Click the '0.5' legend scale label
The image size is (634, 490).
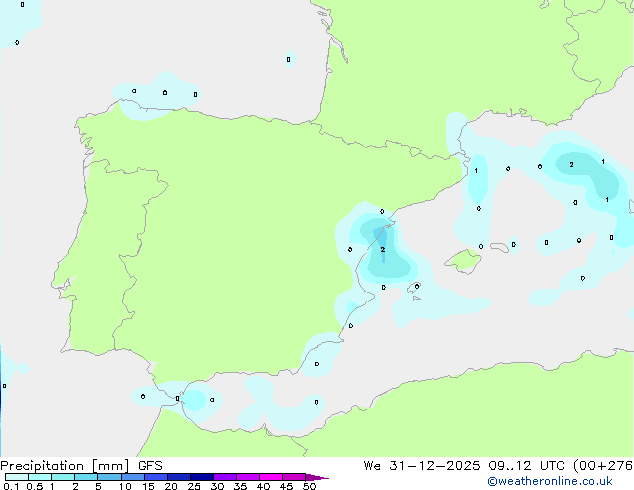35,486
